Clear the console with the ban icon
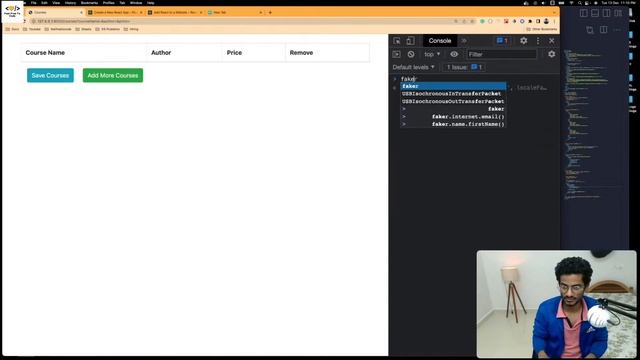This screenshot has height=360, width=640. [x=411, y=54]
